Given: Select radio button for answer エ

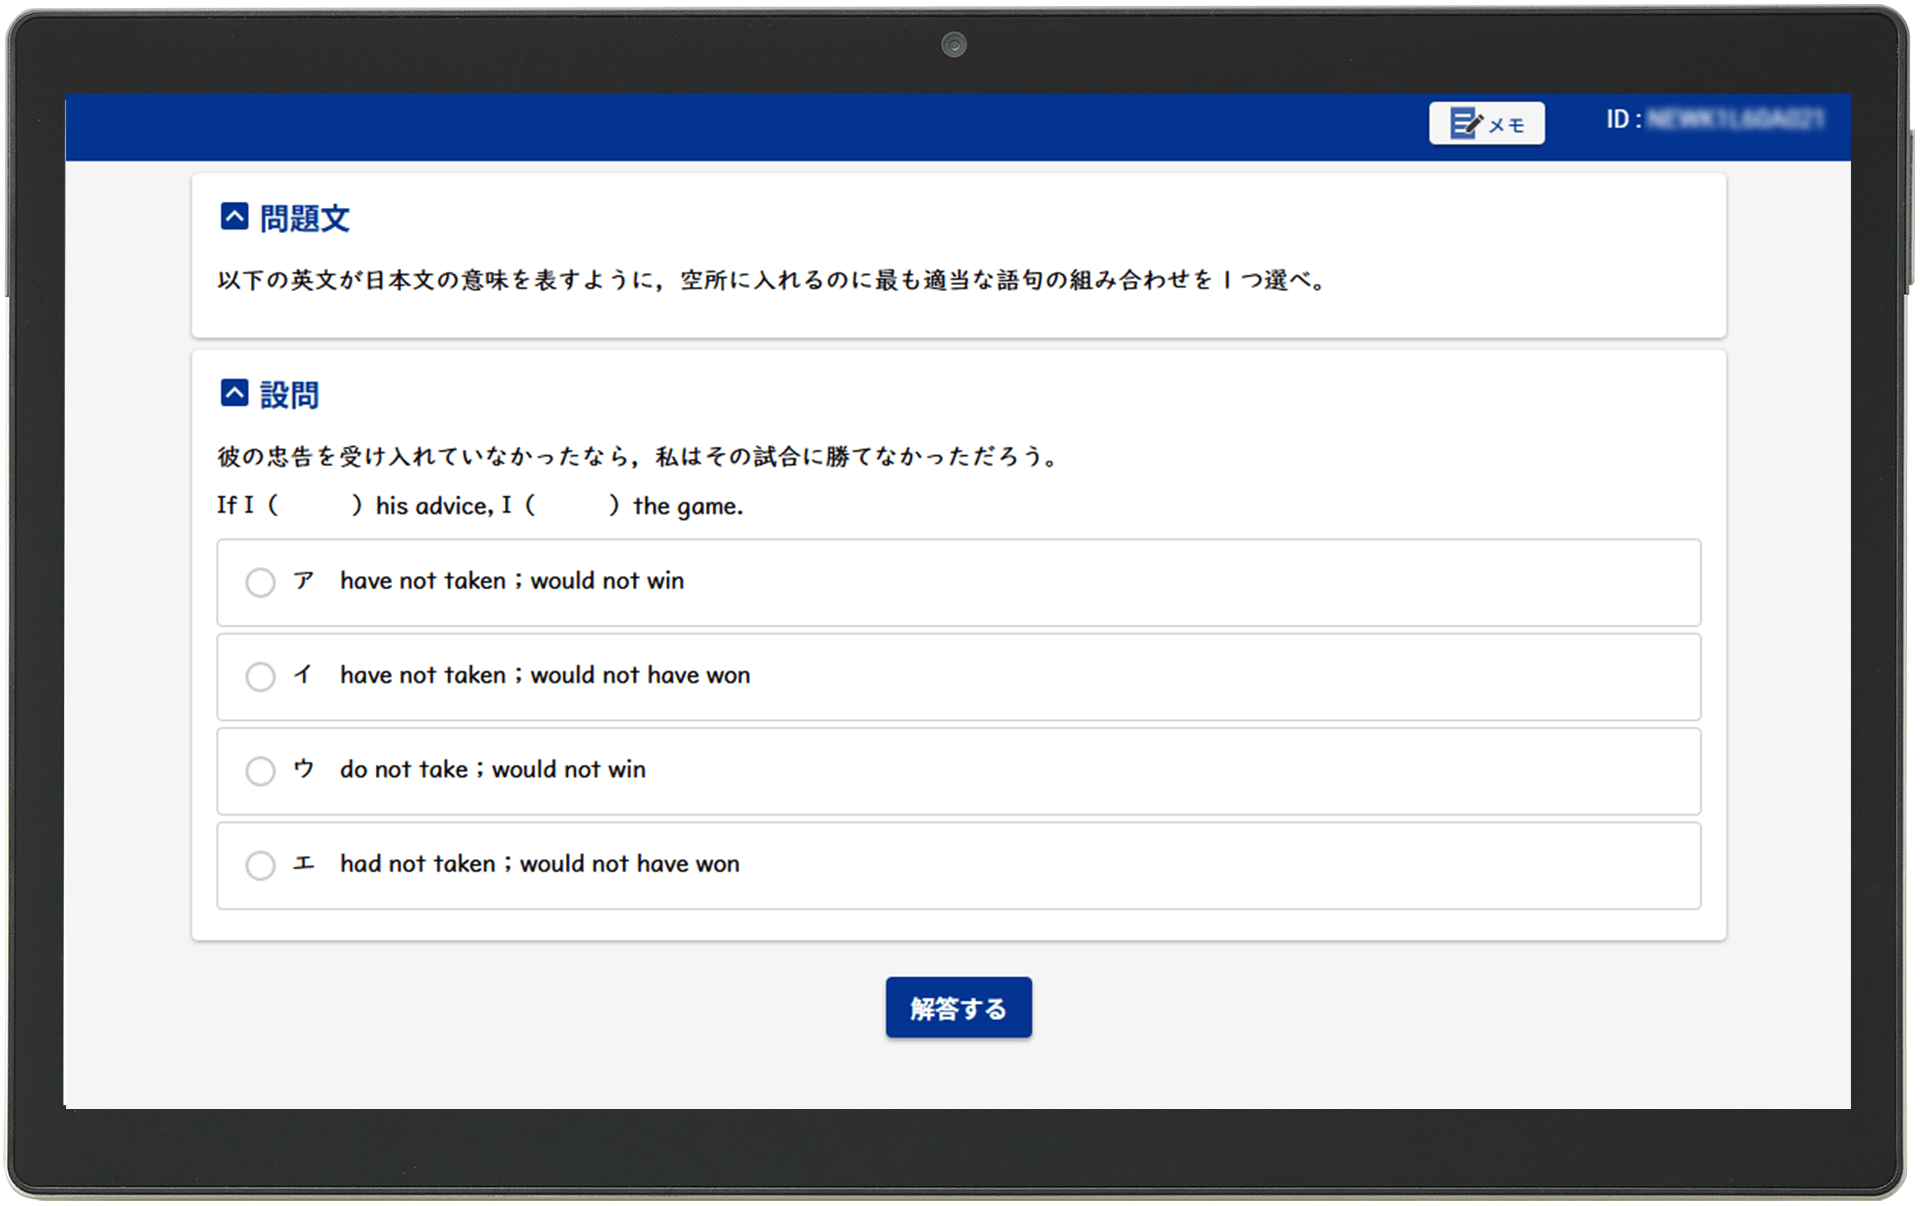Looking at the screenshot, I should tap(260, 866).
